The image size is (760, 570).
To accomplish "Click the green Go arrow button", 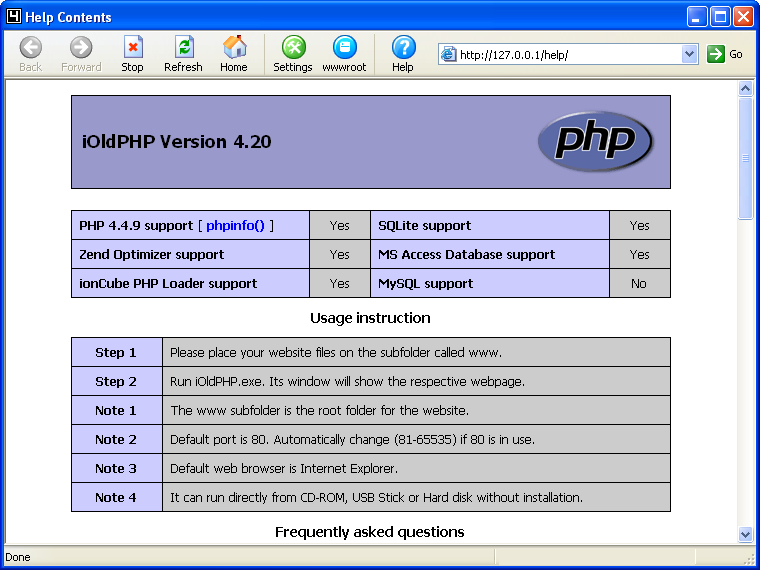I will pyautogui.click(x=715, y=54).
